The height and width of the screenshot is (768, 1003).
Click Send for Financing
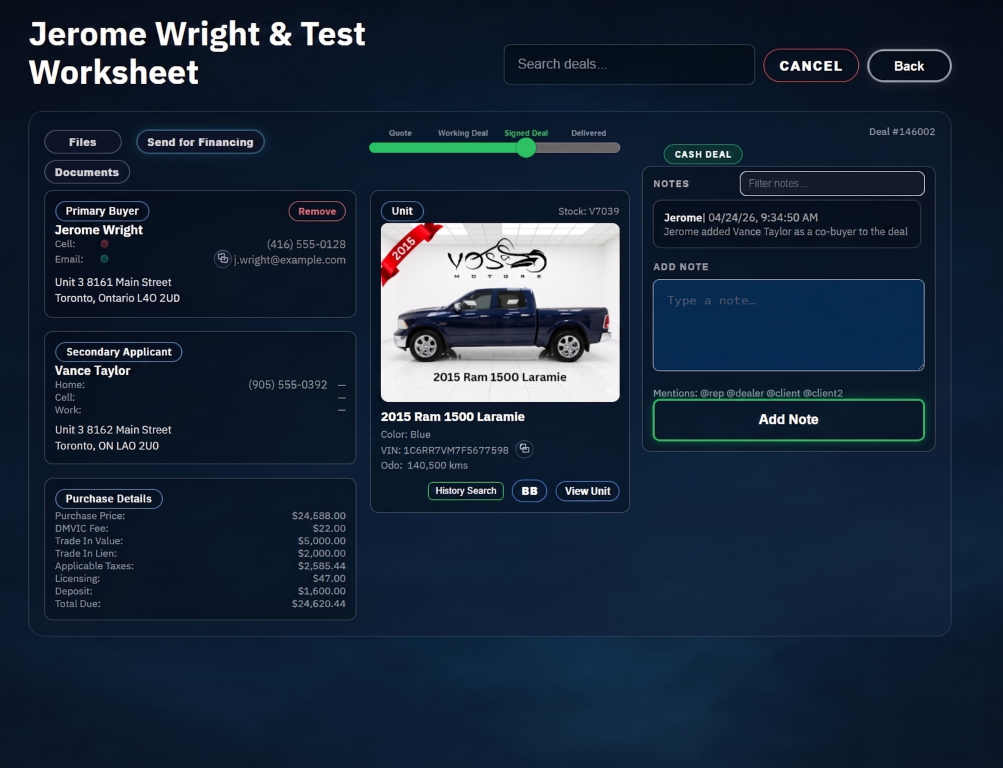point(199,141)
